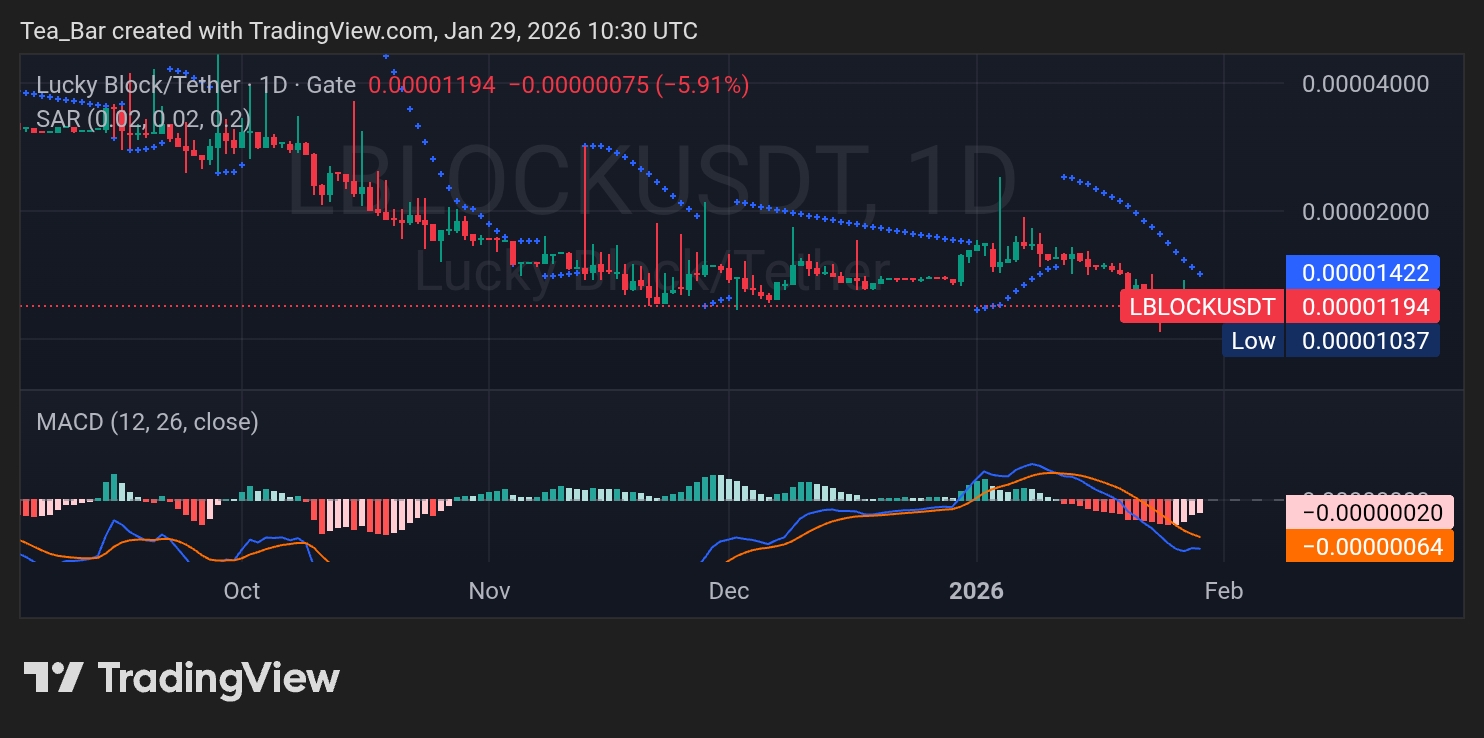Screen dimensions: 1484x738
Task: Click the low price value 0.00001037
Action: click(x=1362, y=341)
